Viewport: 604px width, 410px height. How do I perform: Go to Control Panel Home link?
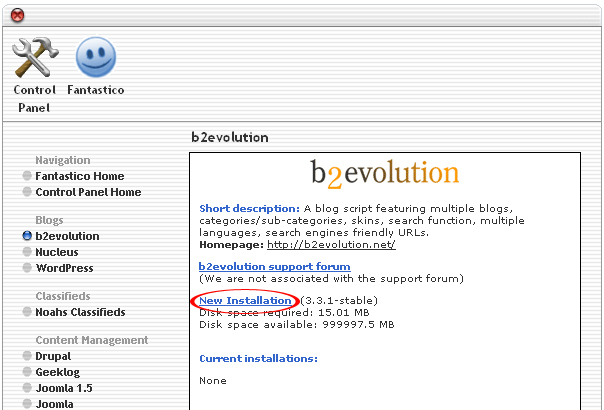[88, 192]
